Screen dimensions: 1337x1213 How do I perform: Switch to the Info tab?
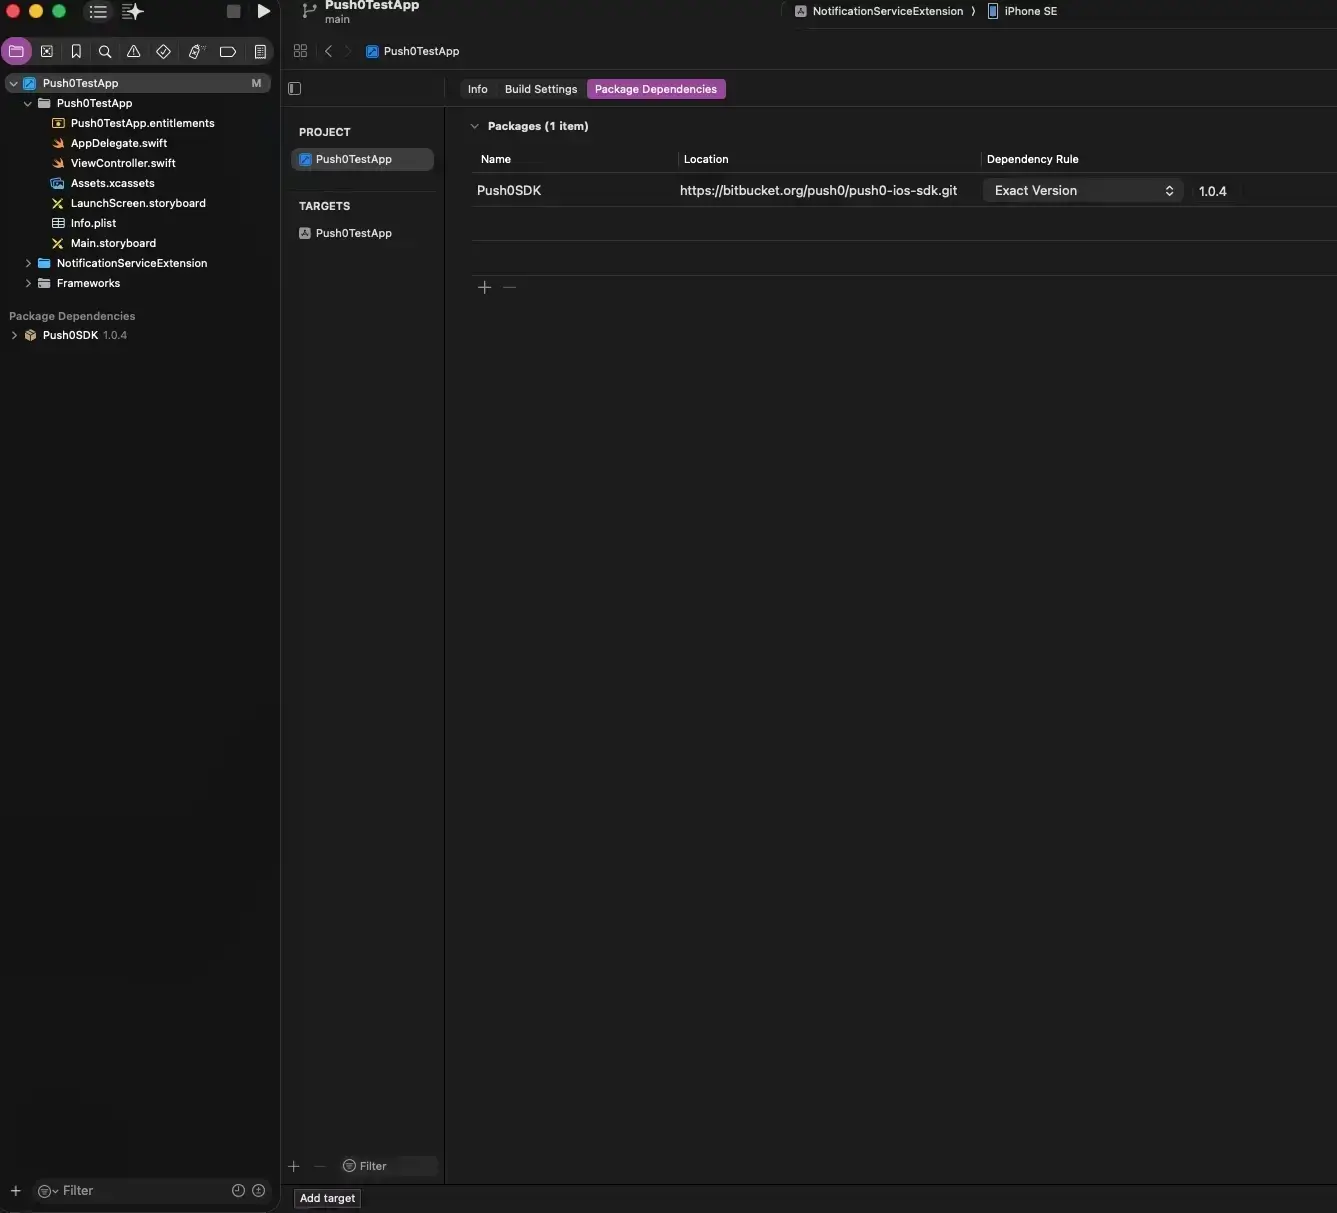click(478, 89)
